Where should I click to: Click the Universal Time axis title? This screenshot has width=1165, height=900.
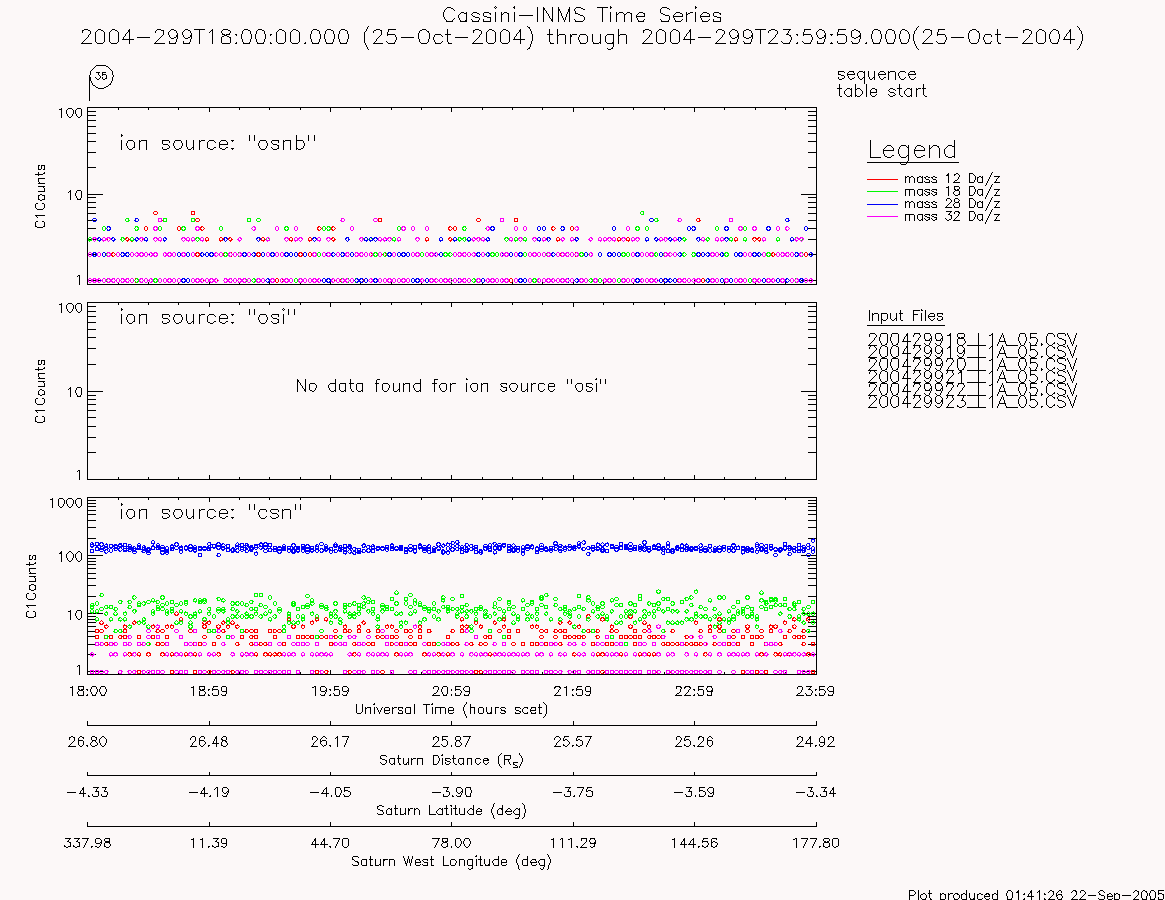pyautogui.click(x=452, y=710)
